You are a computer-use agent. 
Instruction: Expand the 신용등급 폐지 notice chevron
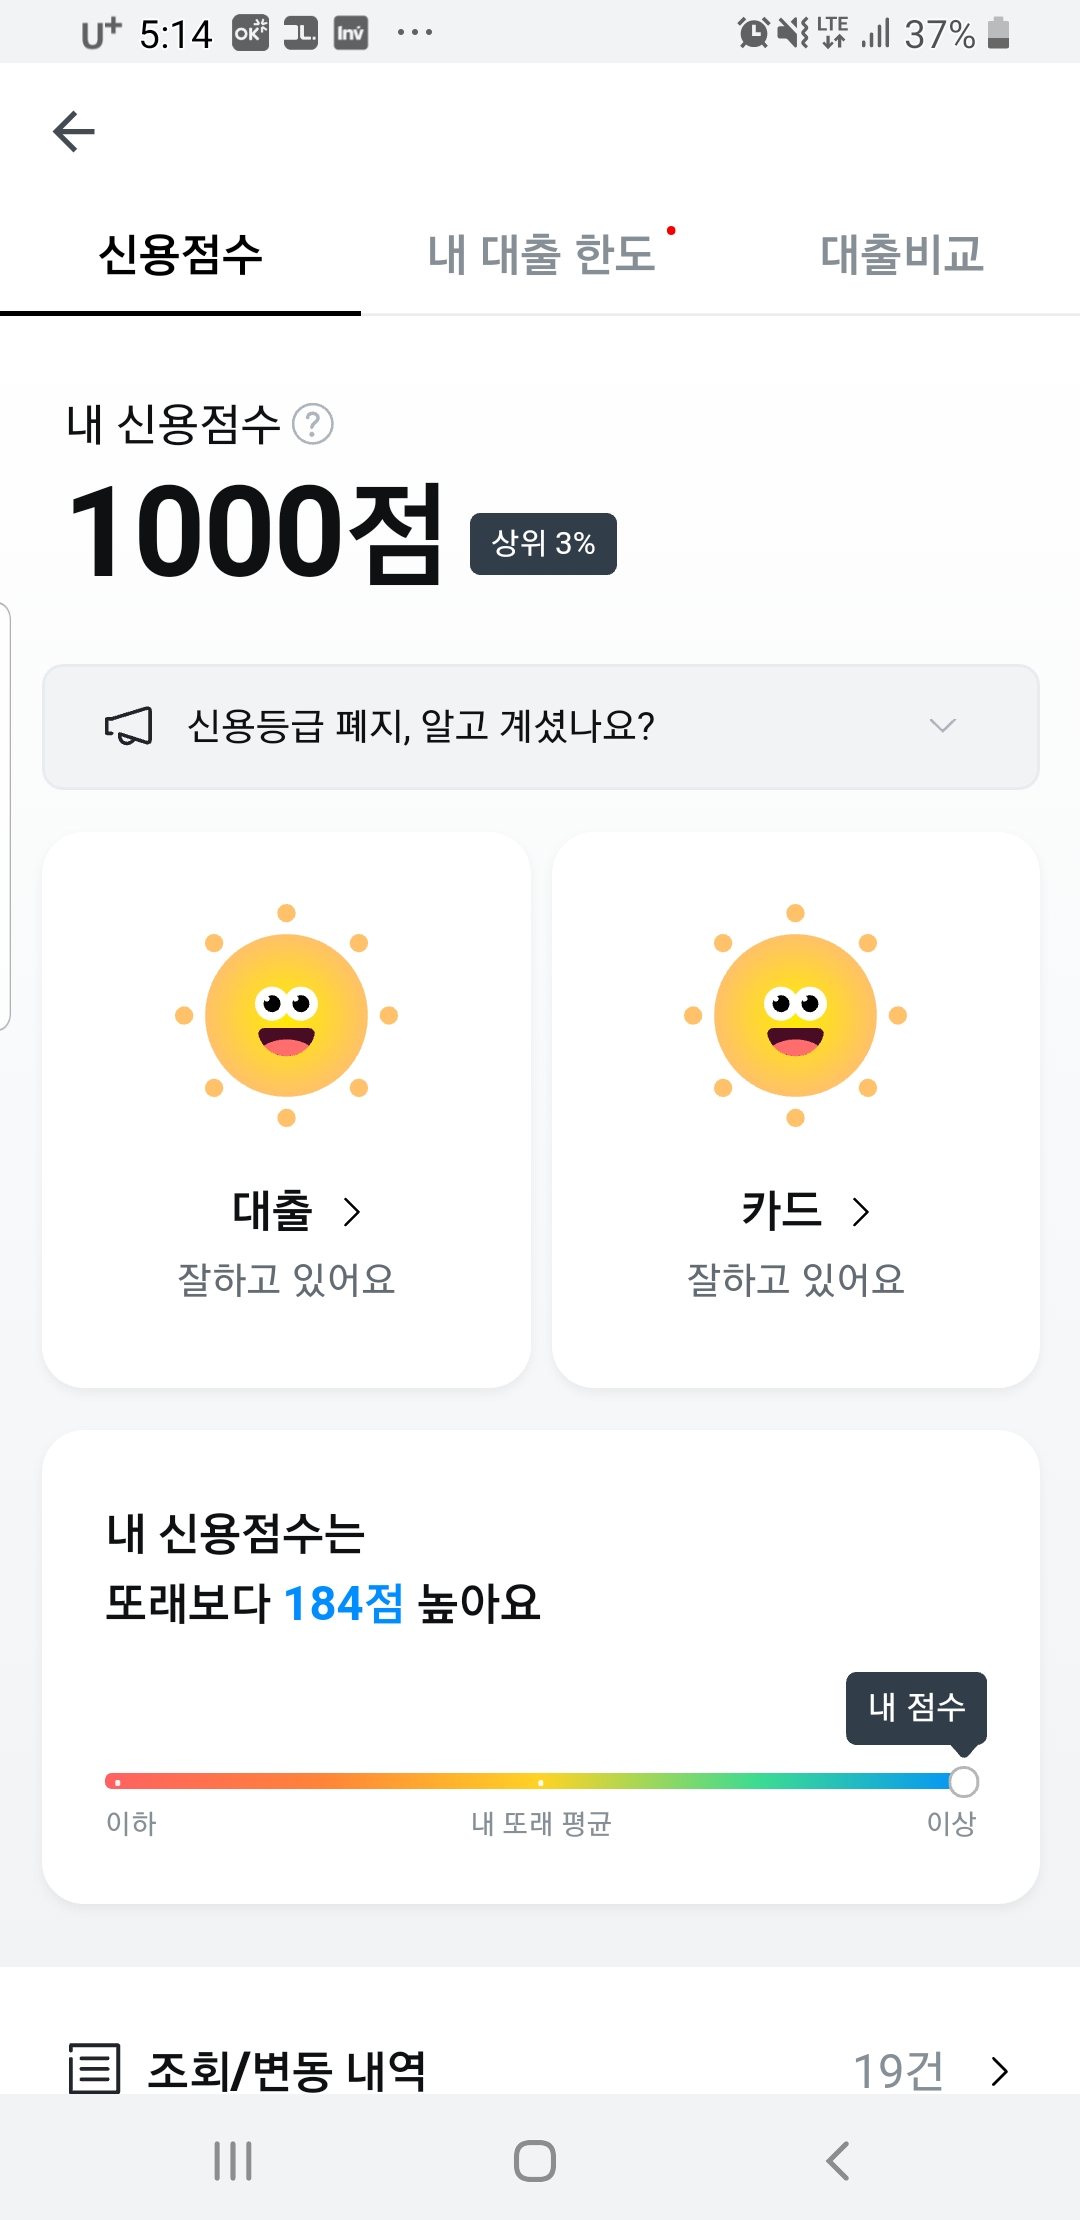(942, 726)
